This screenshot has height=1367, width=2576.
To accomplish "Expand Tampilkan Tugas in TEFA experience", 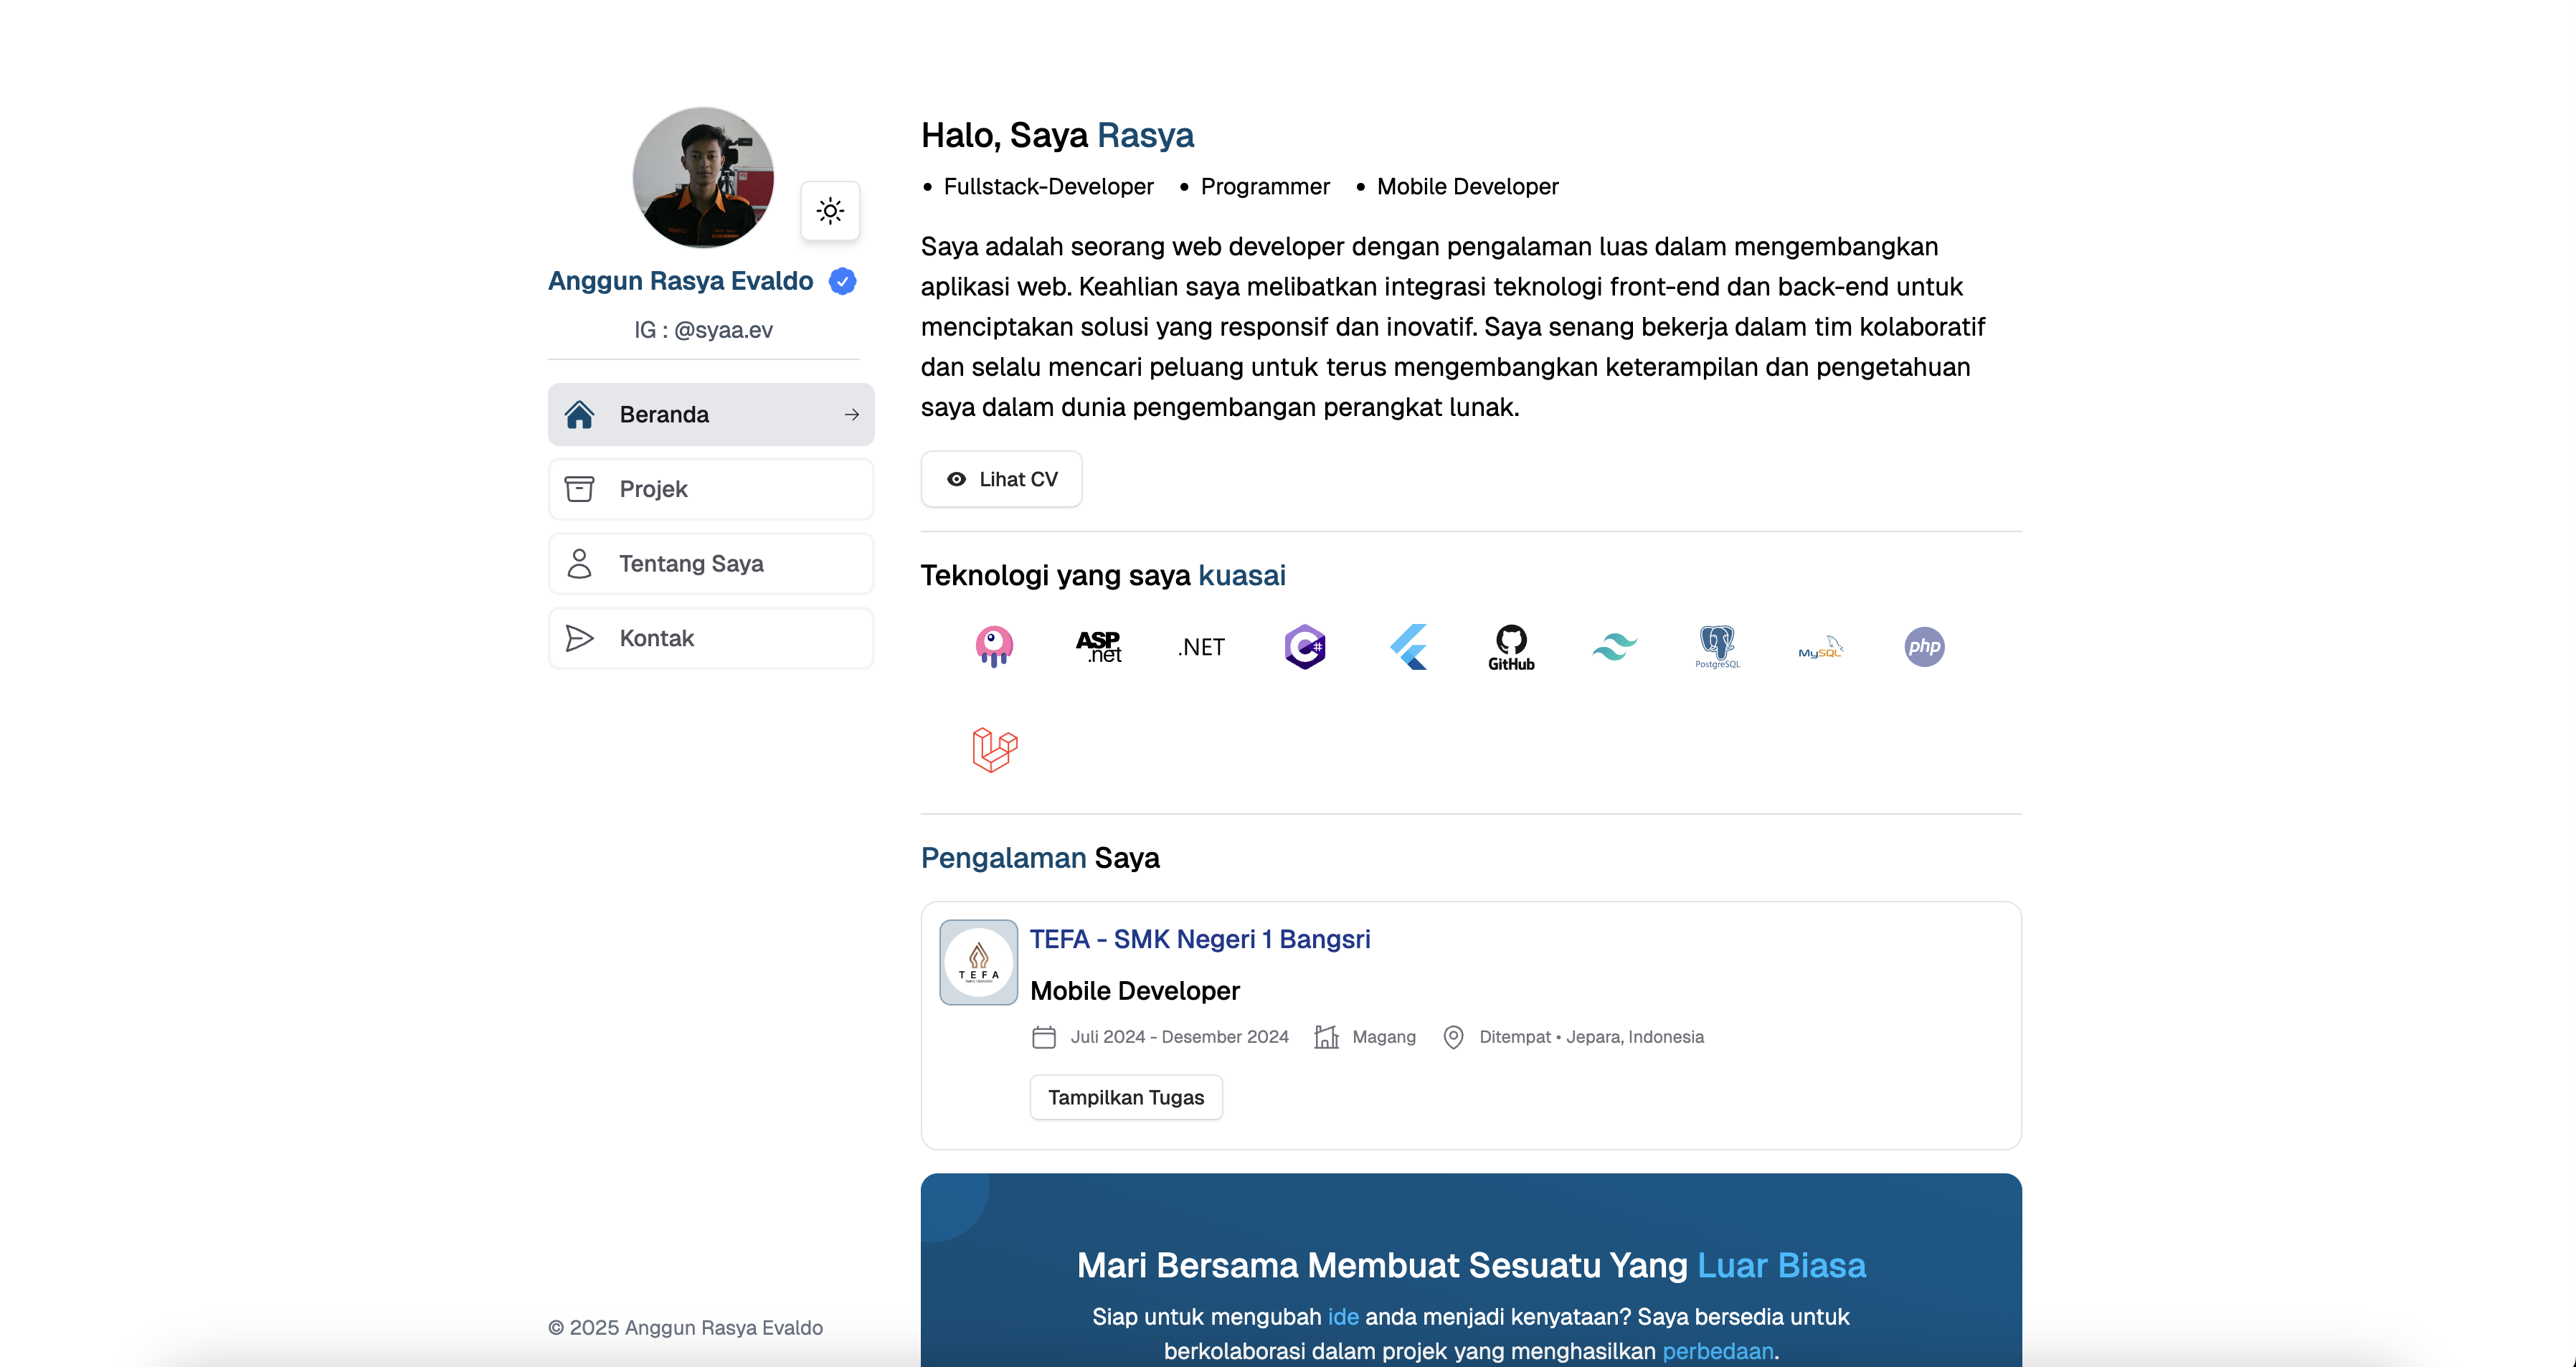I will 1126,1097.
